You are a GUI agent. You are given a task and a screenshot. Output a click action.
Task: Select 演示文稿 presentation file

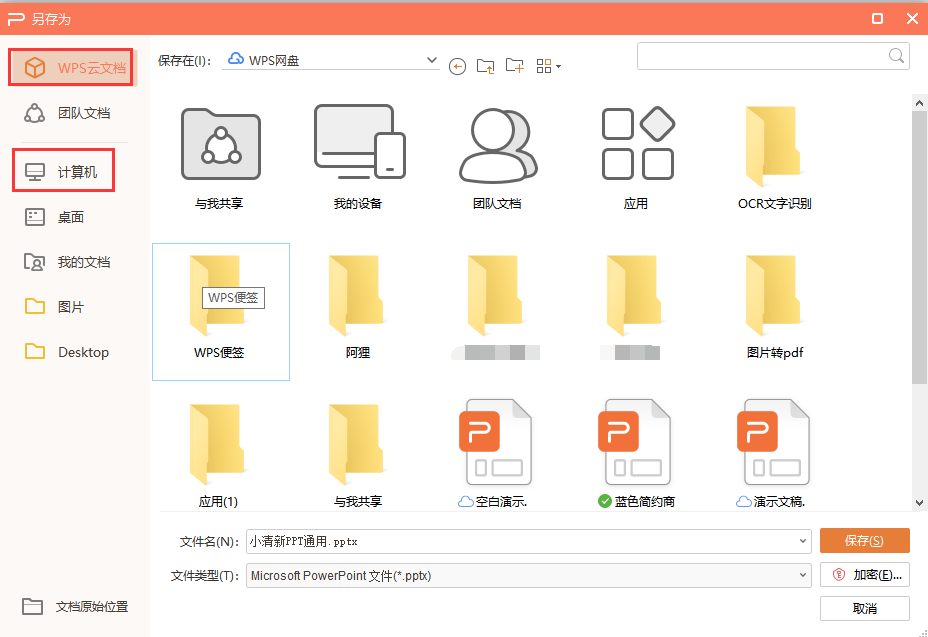[x=774, y=453]
